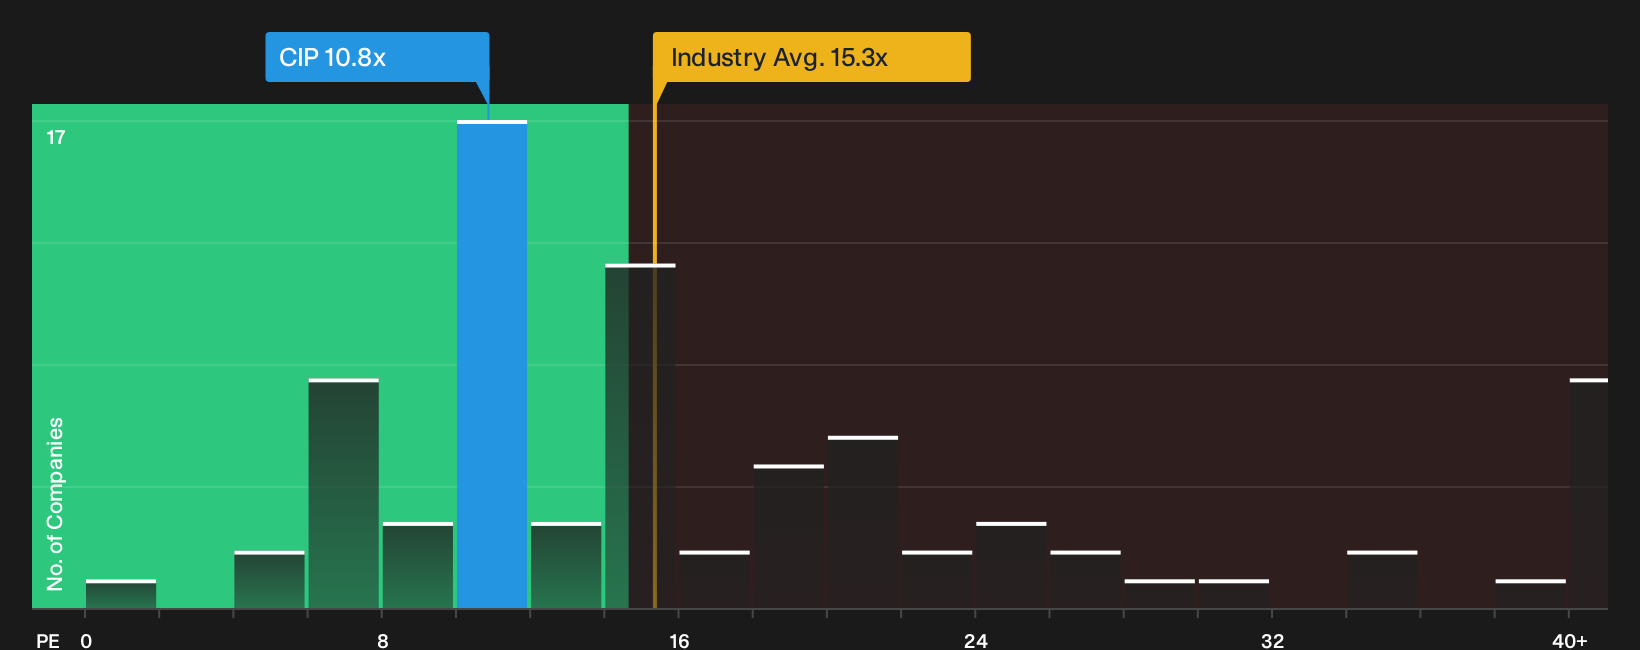Click the histogram bar at PE 20–22
This screenshot has height=650, width=1640.
point(863,522)
